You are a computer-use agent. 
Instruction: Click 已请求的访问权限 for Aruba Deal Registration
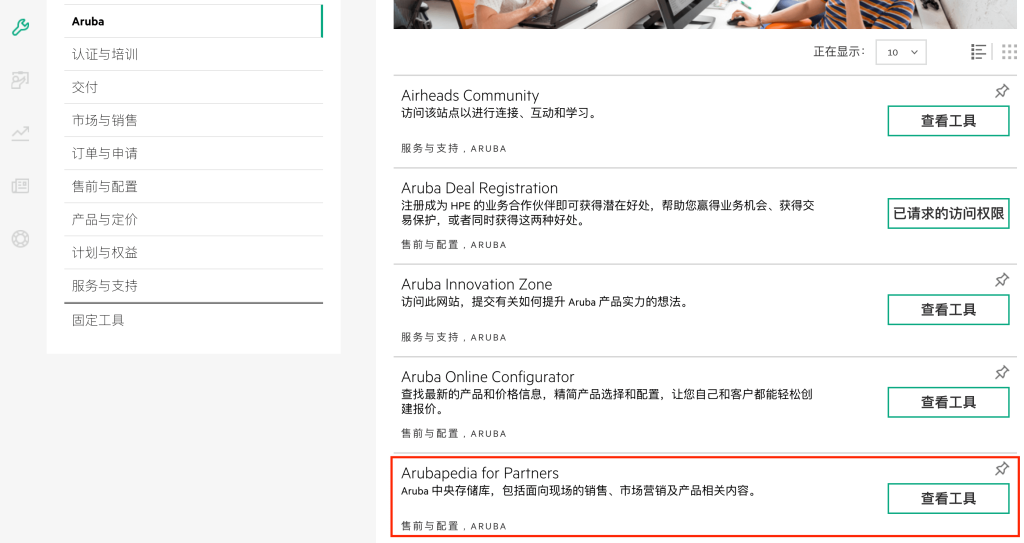pos(948,214)
